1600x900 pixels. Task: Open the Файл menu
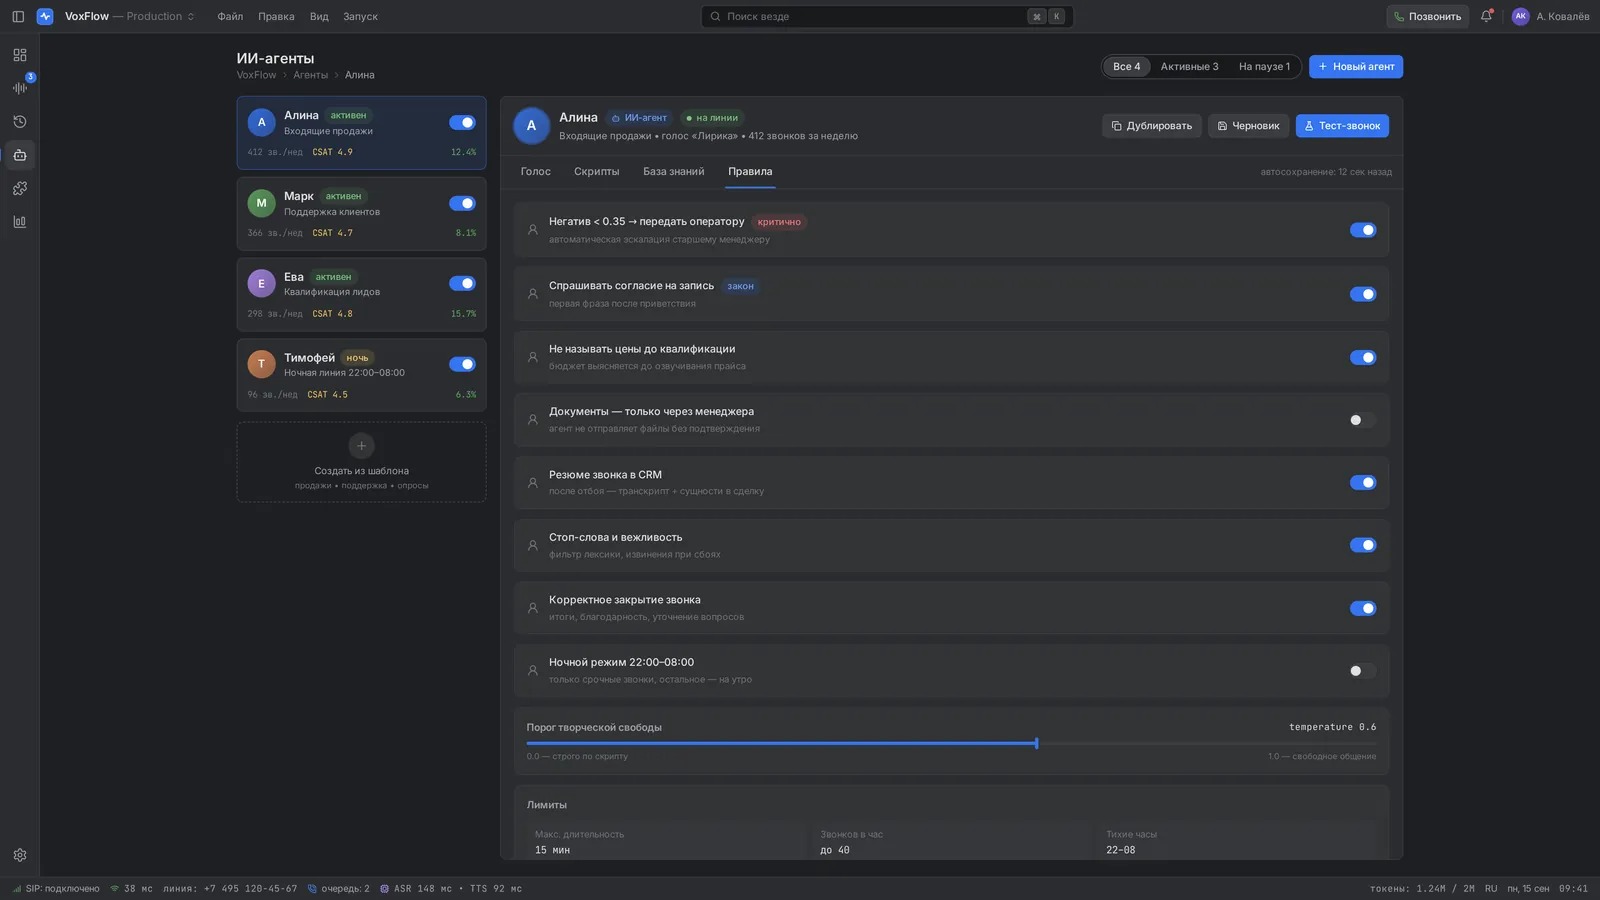[230, 16]
